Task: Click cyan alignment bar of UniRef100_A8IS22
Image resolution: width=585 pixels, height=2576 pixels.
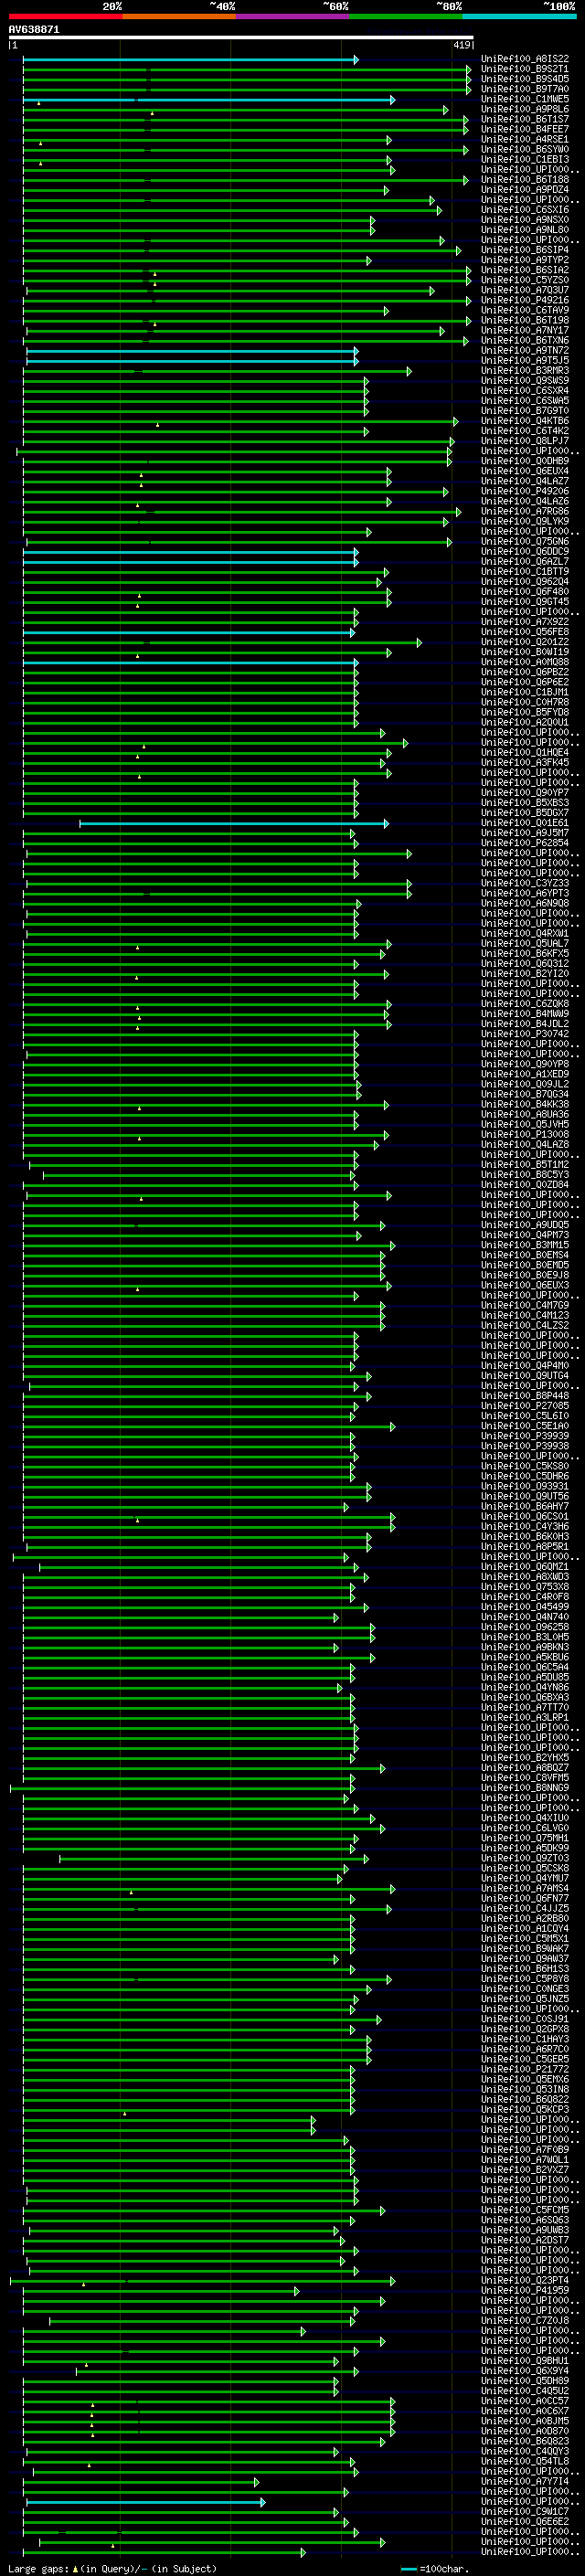Action: 190,60
